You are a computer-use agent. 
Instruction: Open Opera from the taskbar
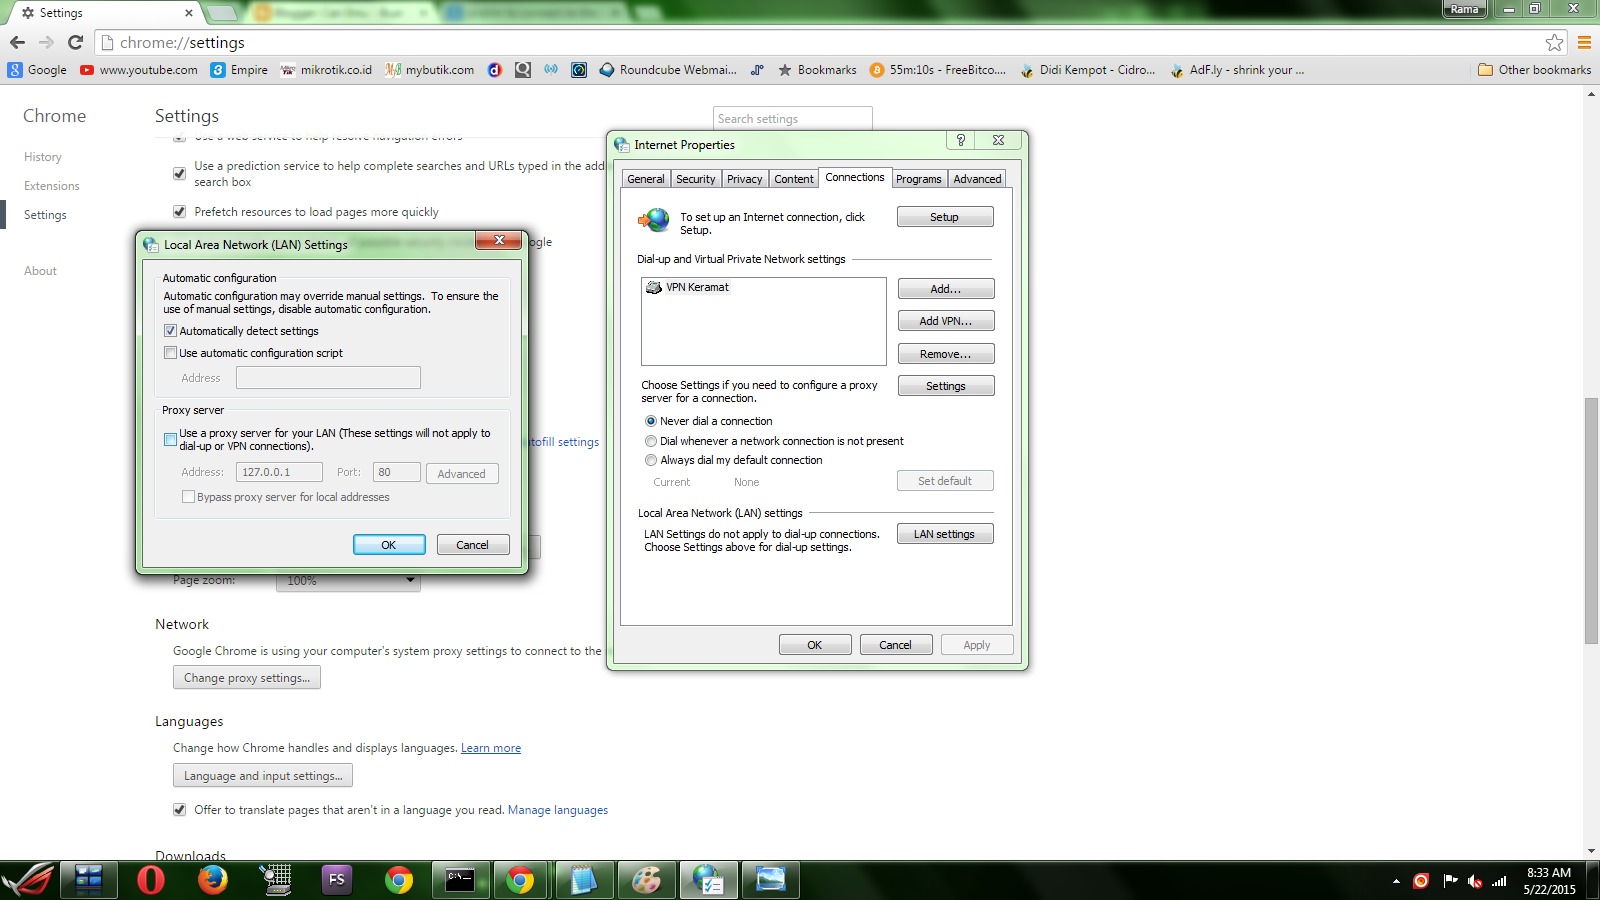click(x=150, y=880)
